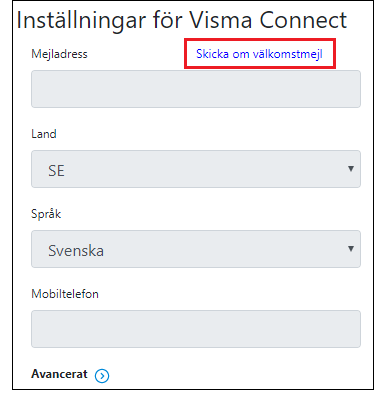This screenshot has height=418, width=390.
Task: Focus the Mobiltelefon input field
Action: point(196,329)
